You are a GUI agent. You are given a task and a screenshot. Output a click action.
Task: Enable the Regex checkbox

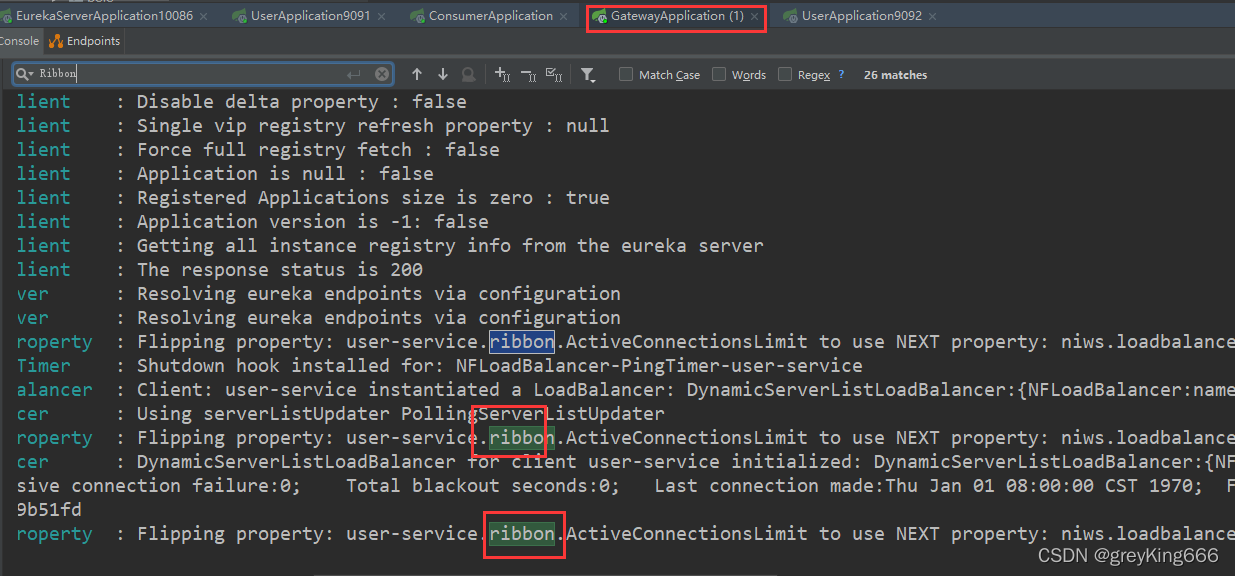(x=785, y=74)
